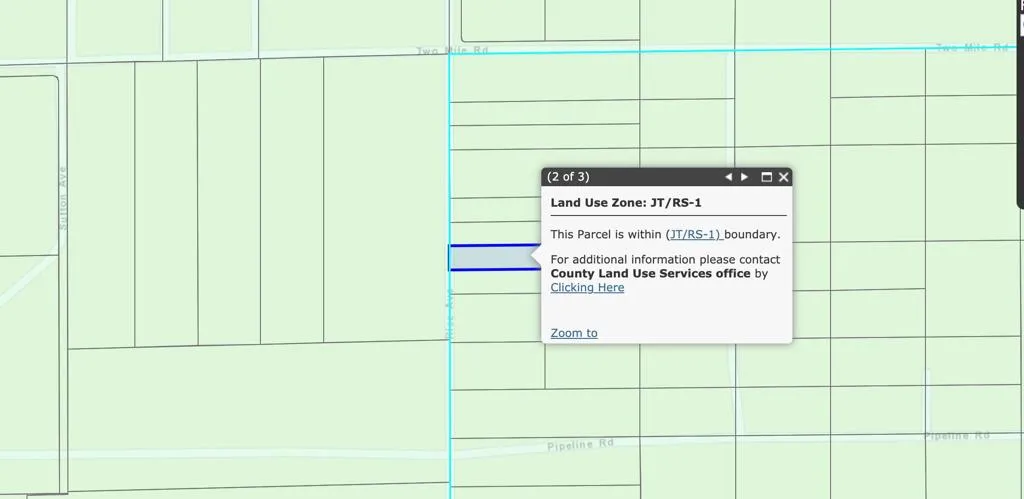Click the right Two Mile Rd label
Image resolution: width=1024 pixels, height=499 pixels.
(x=970, y=47)
